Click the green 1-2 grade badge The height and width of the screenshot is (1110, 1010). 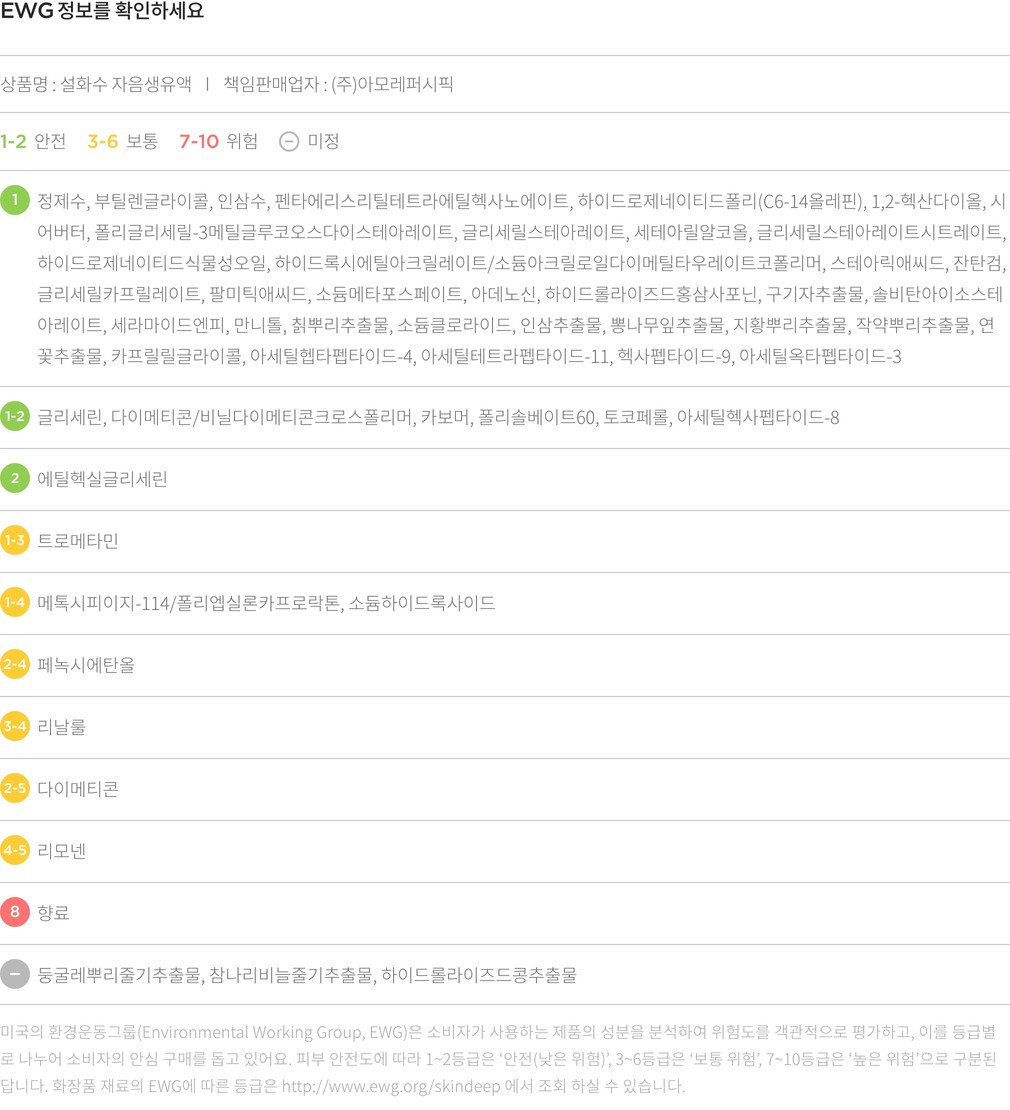click(x=15, y=416)
